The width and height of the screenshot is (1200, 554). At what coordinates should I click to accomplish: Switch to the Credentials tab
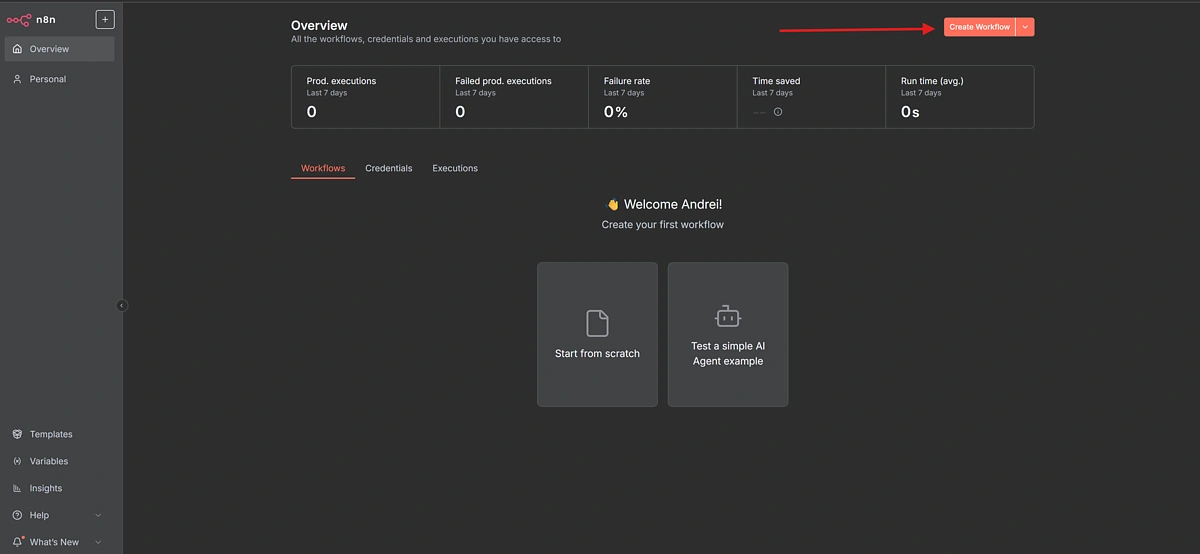click(x=388, y=168)
